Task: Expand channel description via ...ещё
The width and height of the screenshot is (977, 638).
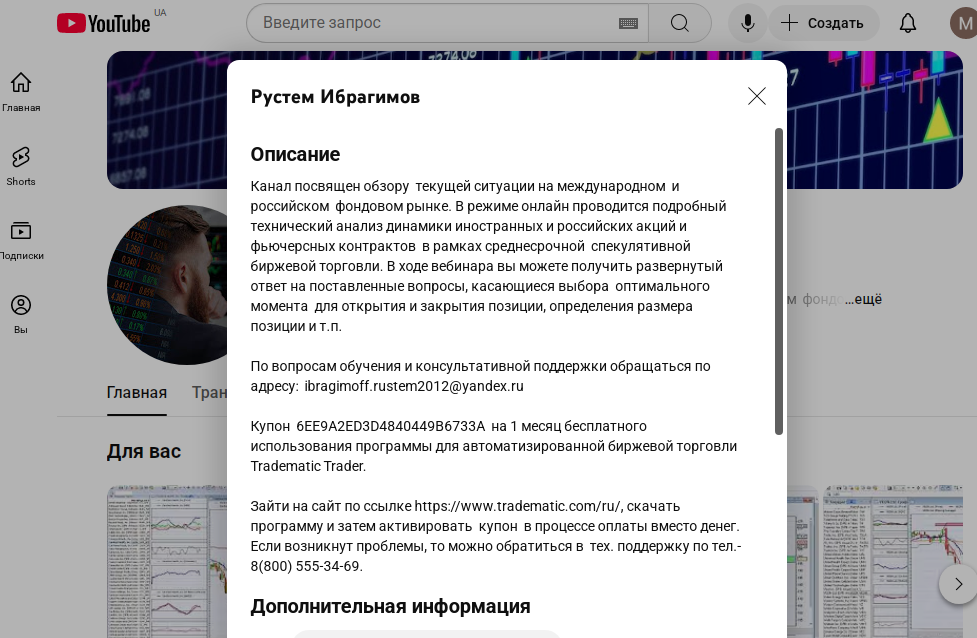Action: pos(863,299)
